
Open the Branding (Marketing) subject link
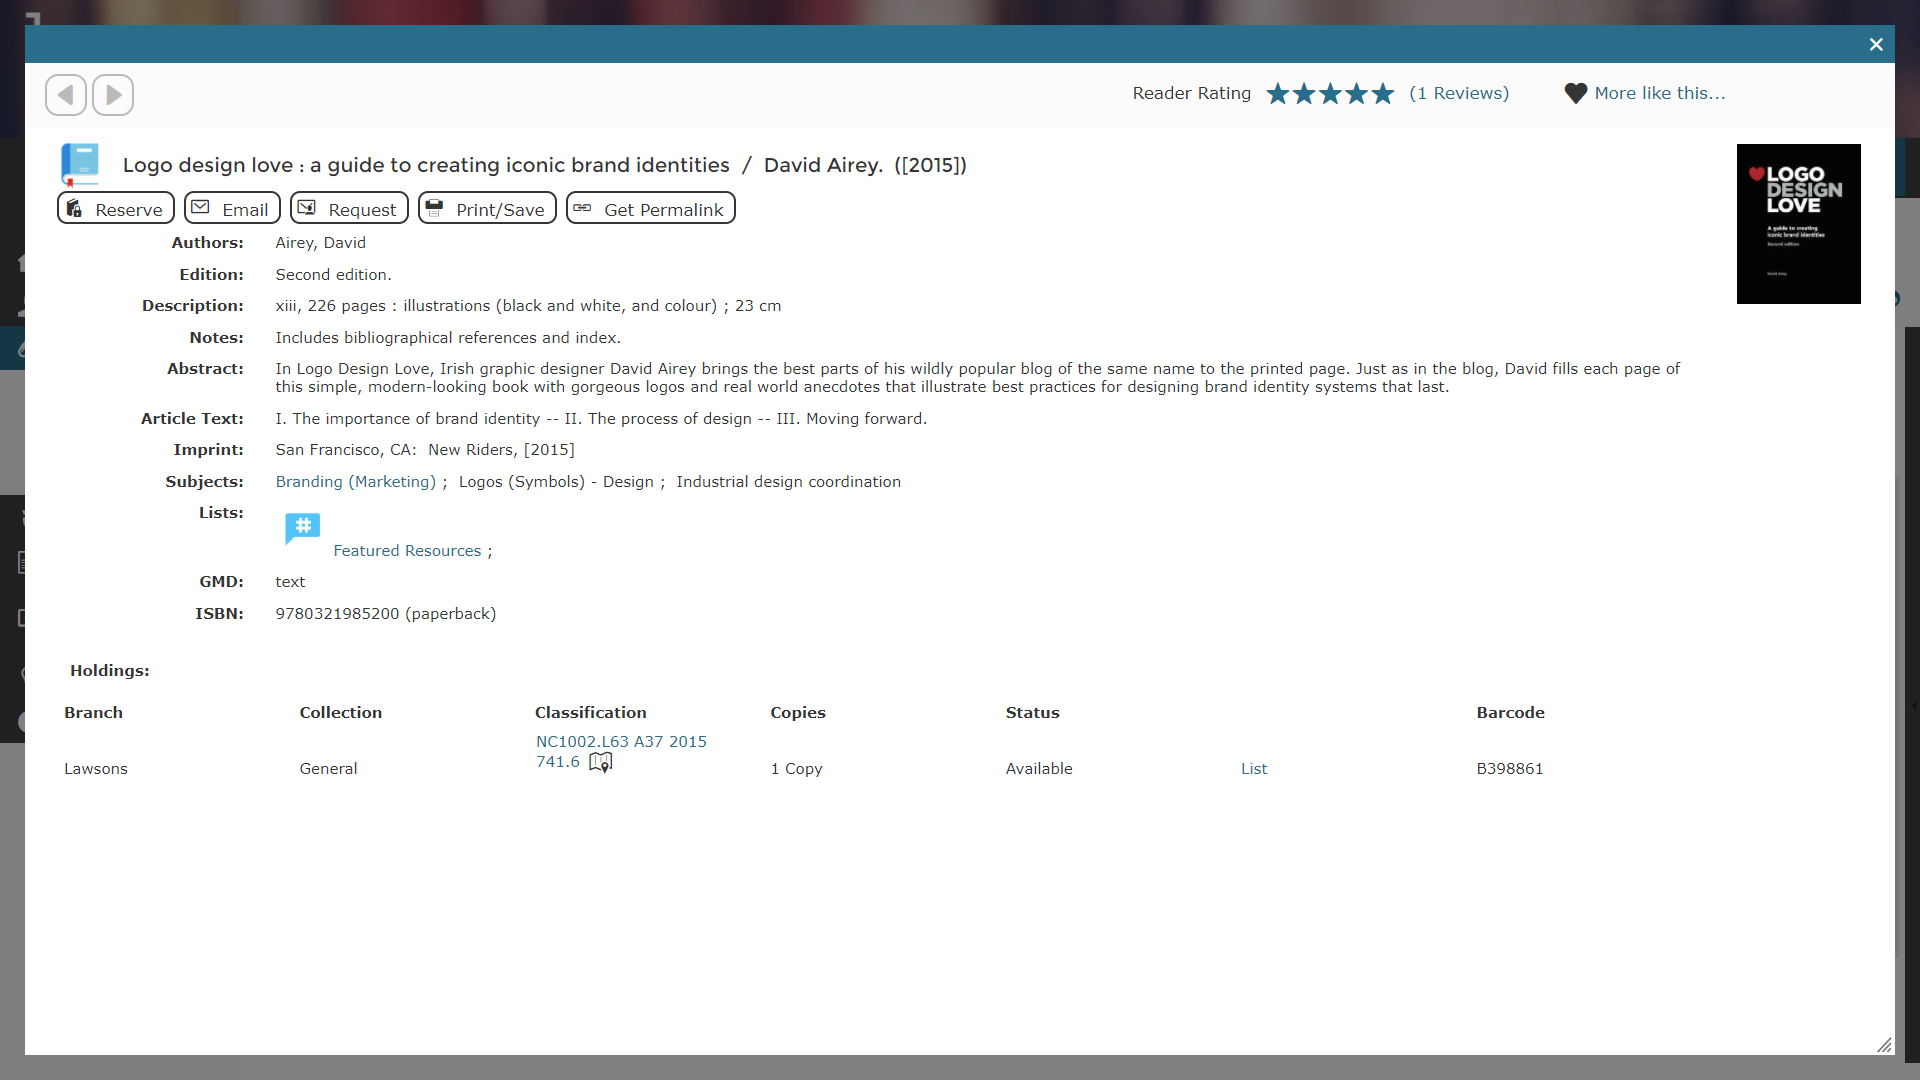[355, 481]
